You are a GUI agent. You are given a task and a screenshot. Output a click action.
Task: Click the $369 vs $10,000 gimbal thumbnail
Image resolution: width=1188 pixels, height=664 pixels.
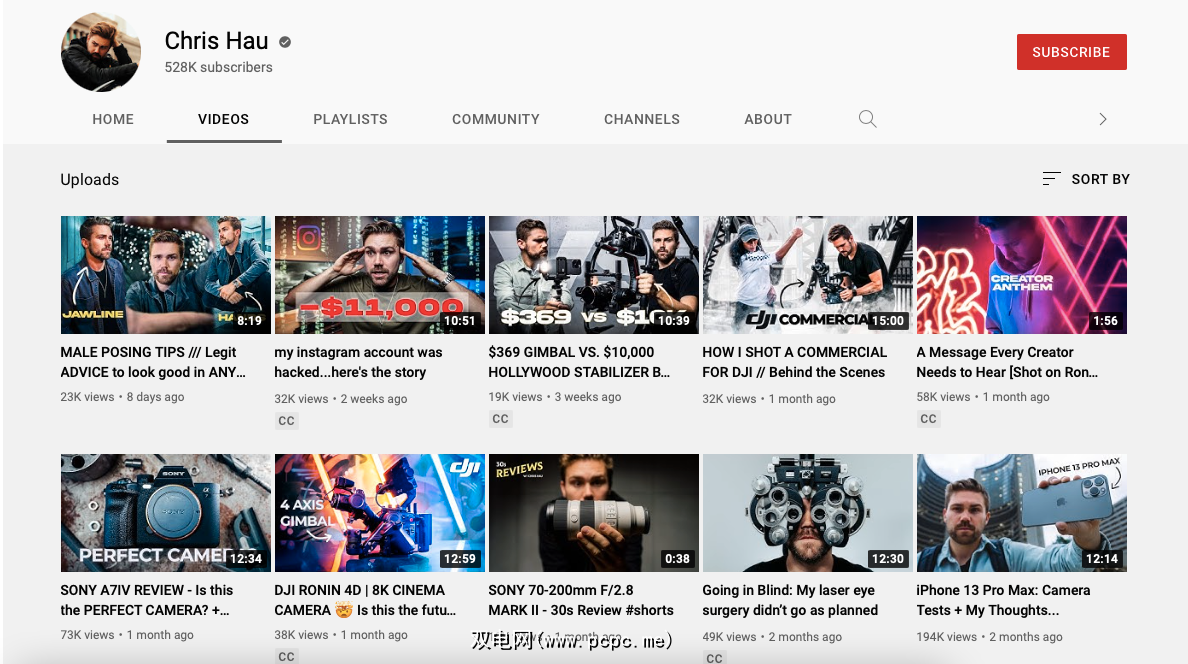point(594,274)
